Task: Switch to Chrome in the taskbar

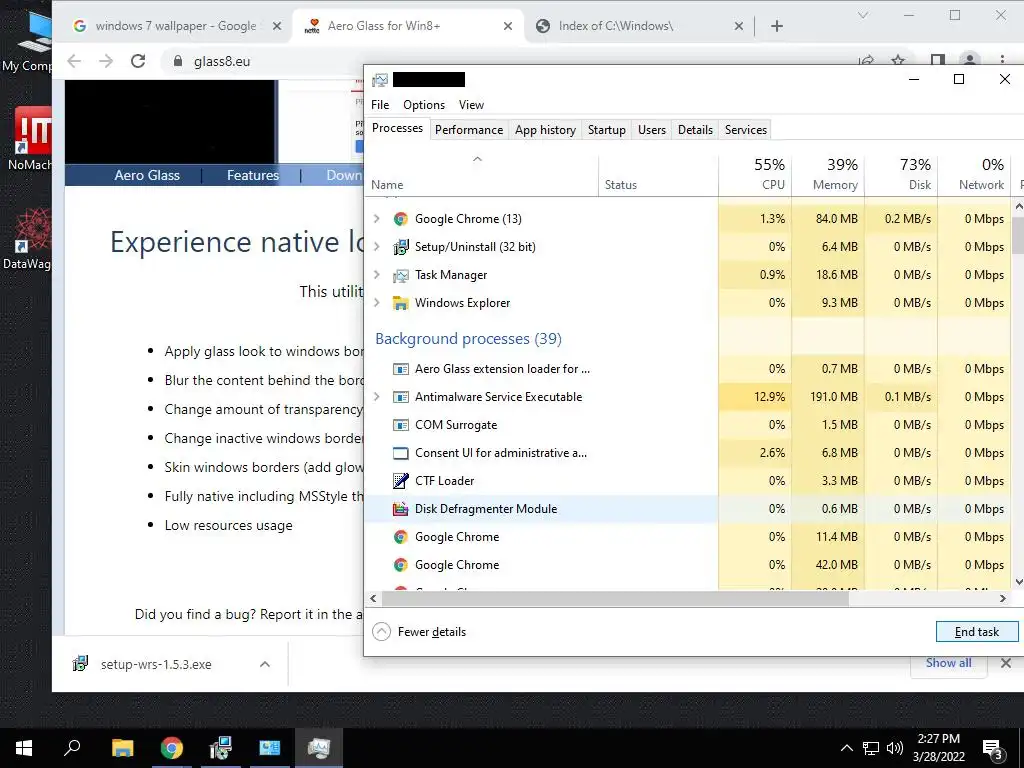Action: point(172,748)
